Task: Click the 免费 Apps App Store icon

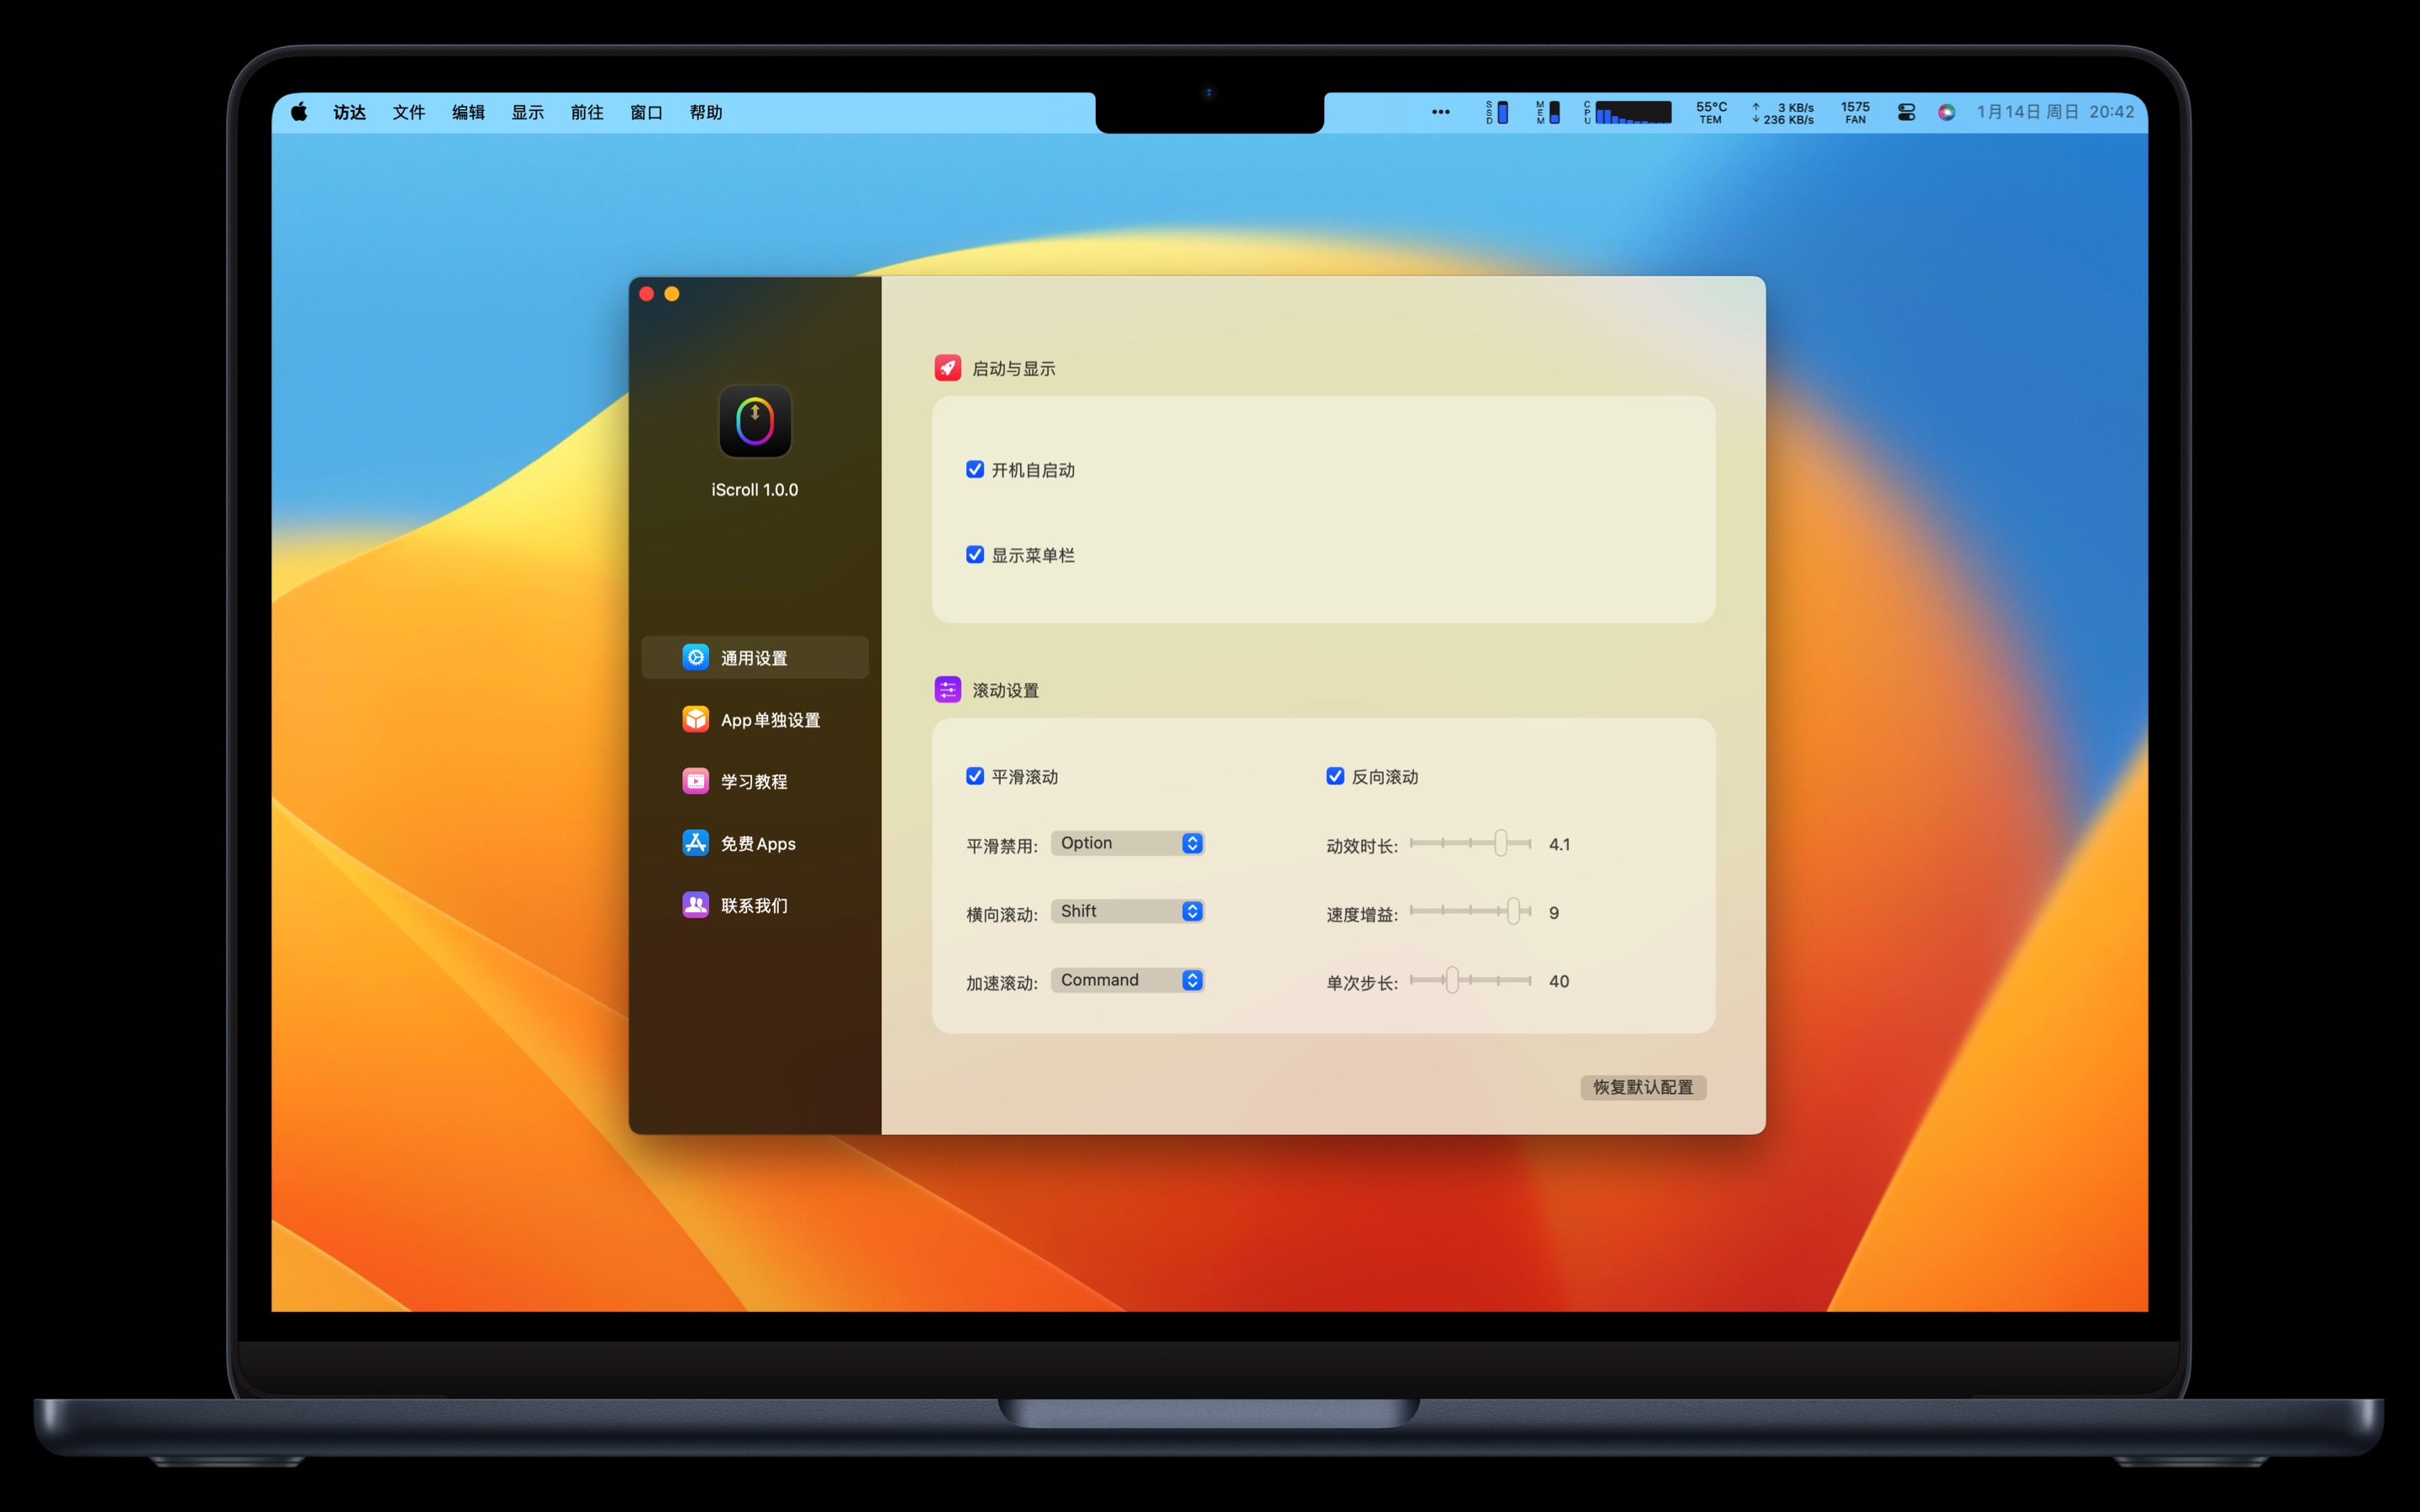Action: [695, 843]
